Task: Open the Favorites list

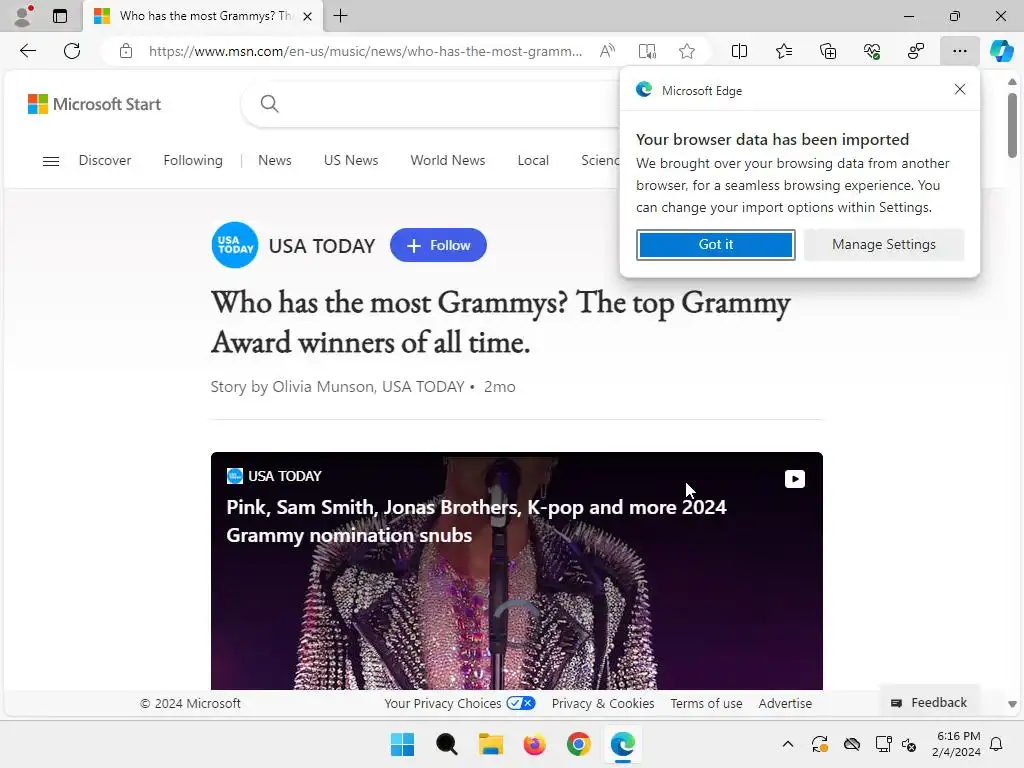Action: click(784, 51)
